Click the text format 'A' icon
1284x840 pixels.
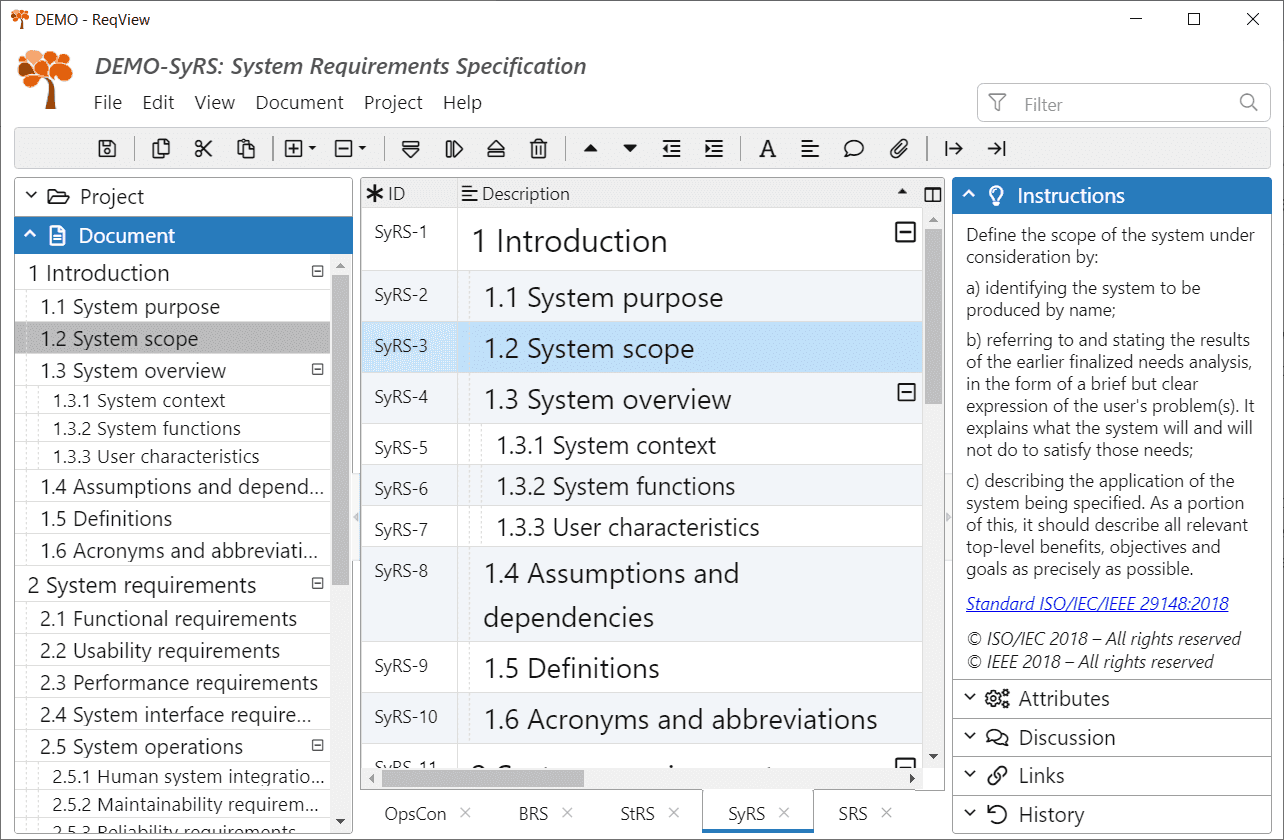coord(767,149)
